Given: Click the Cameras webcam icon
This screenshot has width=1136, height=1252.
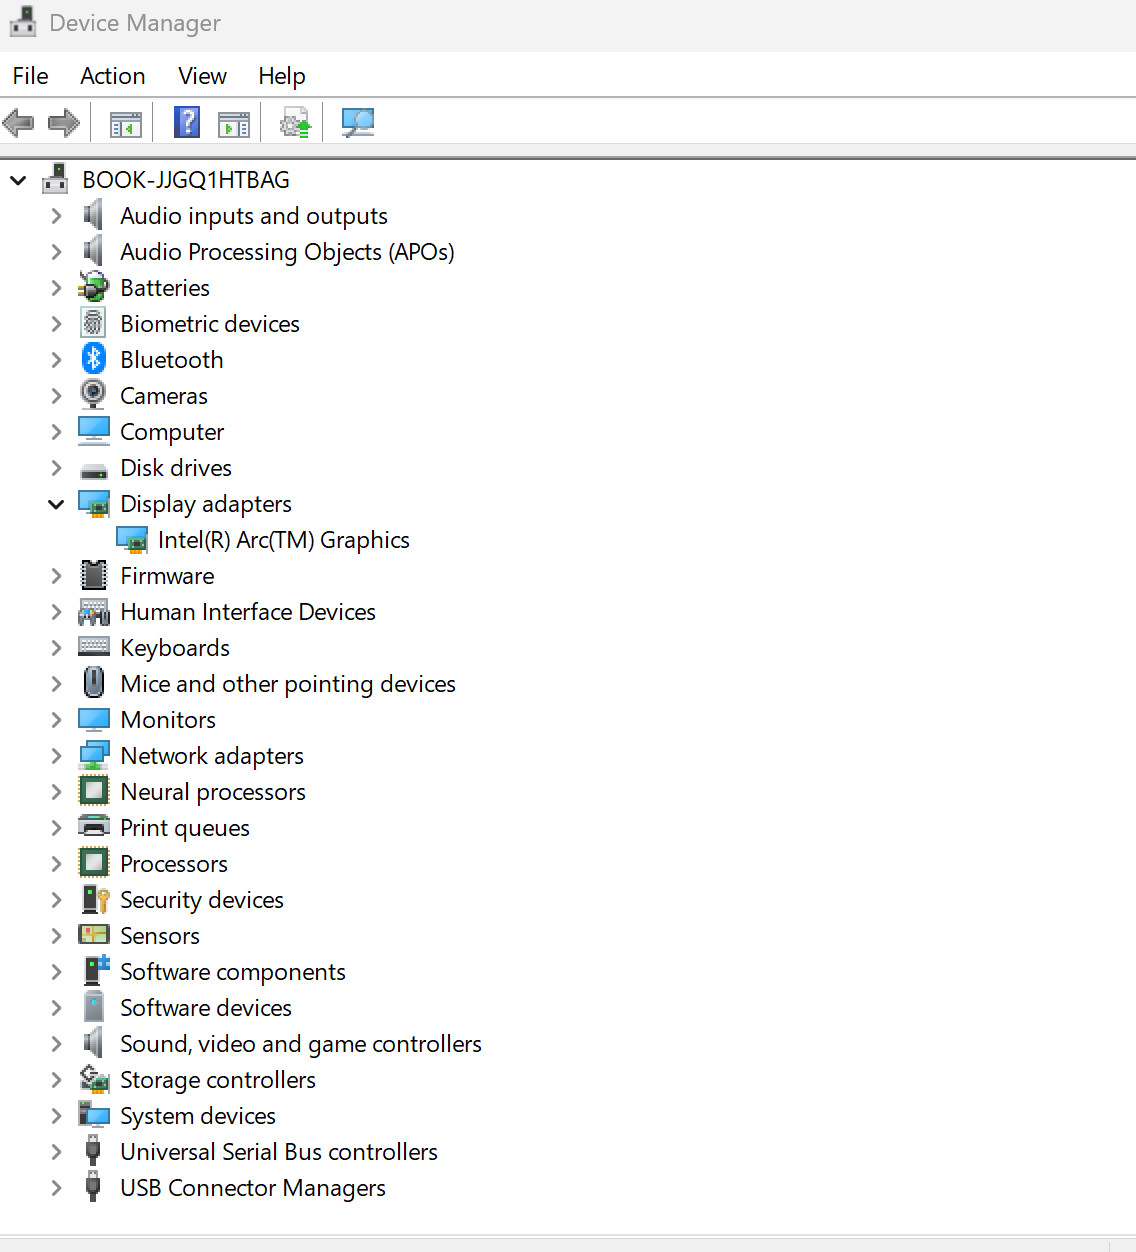Looking at the screenshot, I should [93, 394].
